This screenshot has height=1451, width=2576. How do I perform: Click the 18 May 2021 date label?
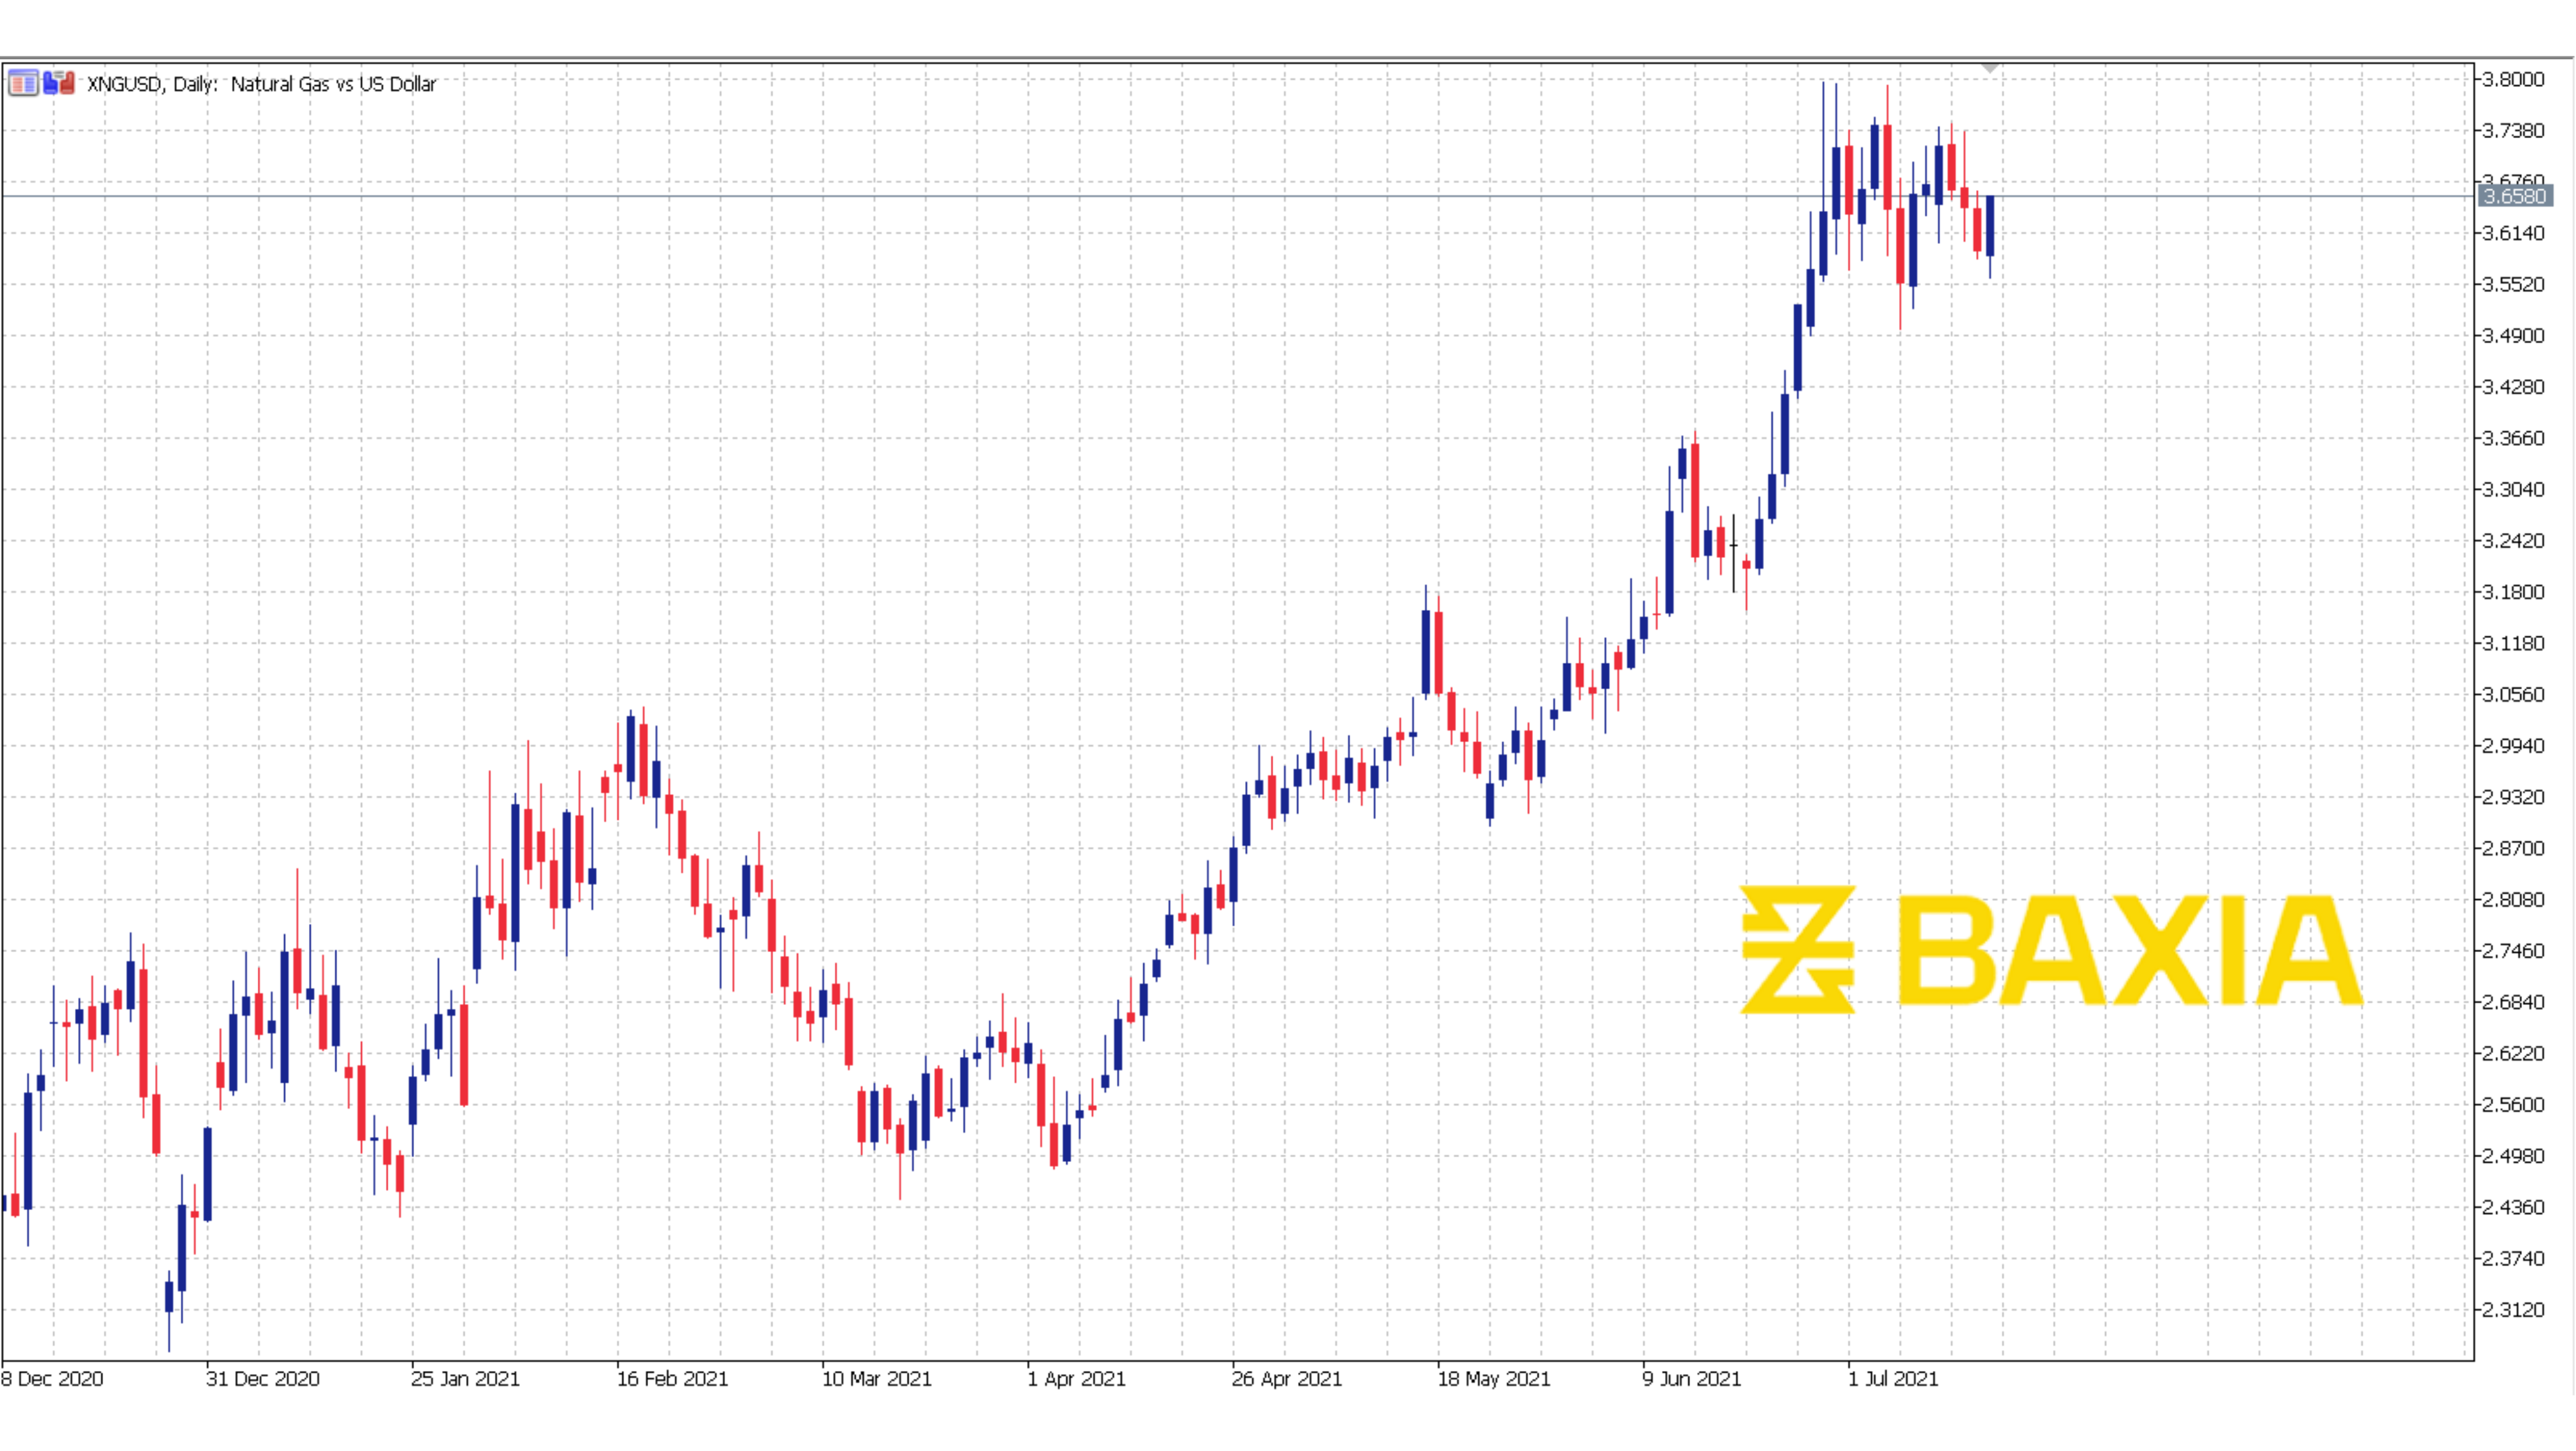click(x=1494, y=1378)
